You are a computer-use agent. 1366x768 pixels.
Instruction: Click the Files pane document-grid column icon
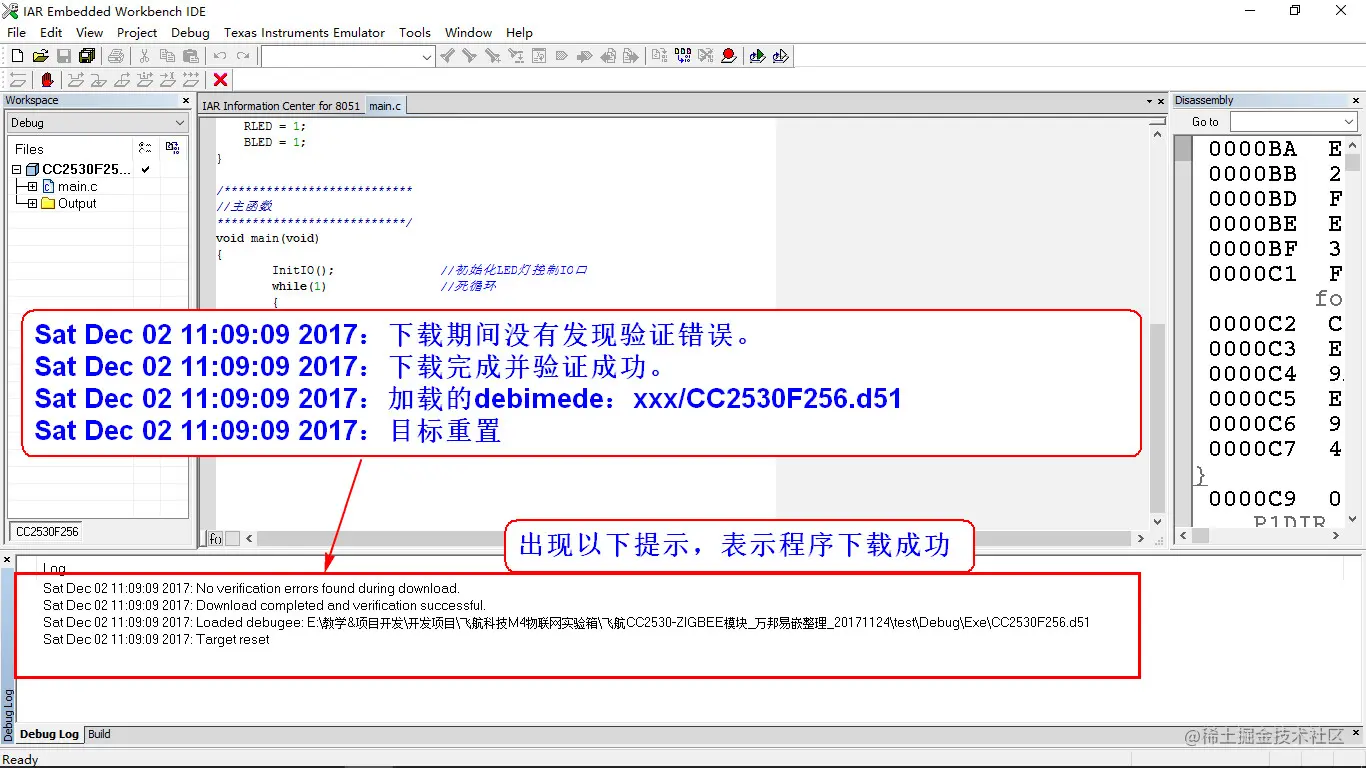coord(172,147)
